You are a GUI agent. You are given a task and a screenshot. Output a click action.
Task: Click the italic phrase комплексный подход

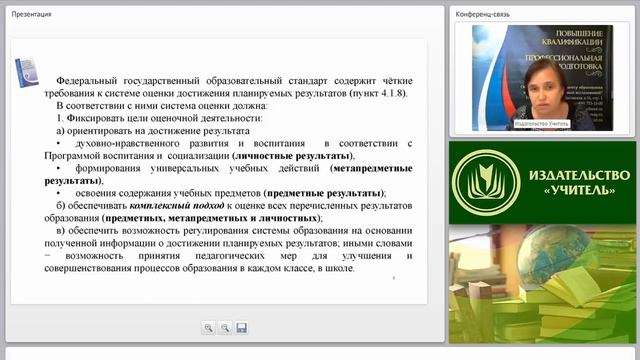(x=177, y=205)
